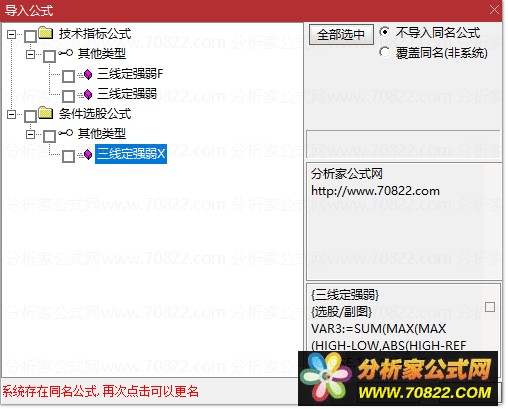Click the key icon under 技术指标公式
508x409 pixels.
coord(65,53)
